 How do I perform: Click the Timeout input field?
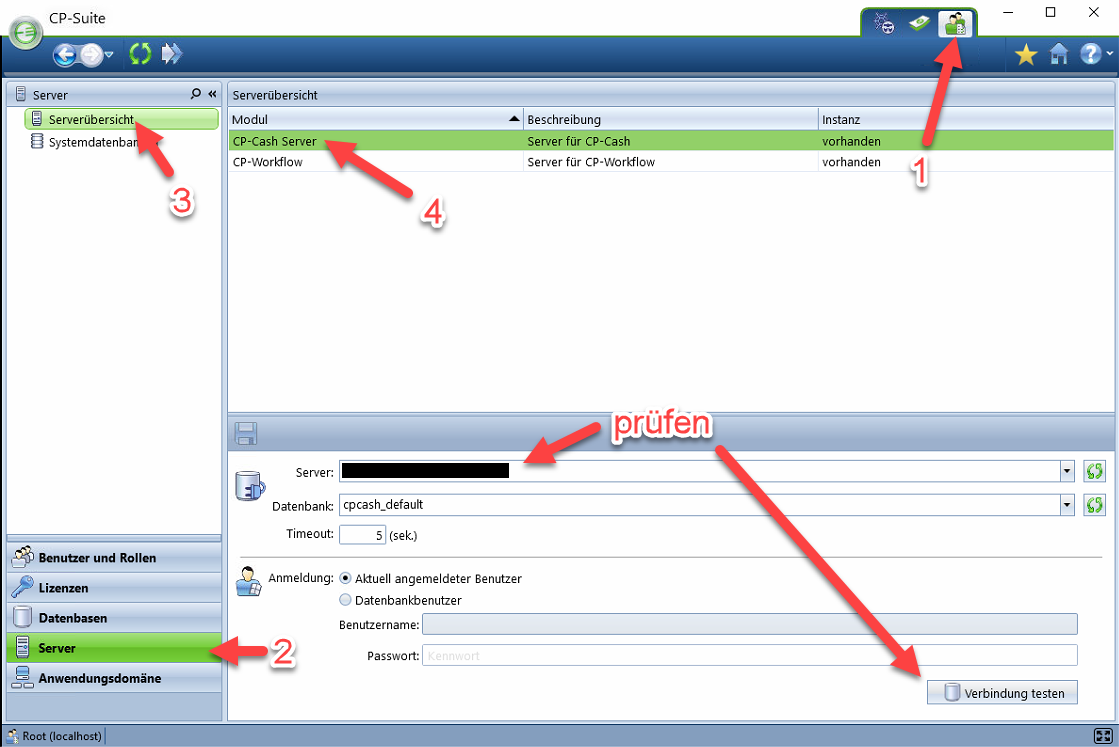361,535
